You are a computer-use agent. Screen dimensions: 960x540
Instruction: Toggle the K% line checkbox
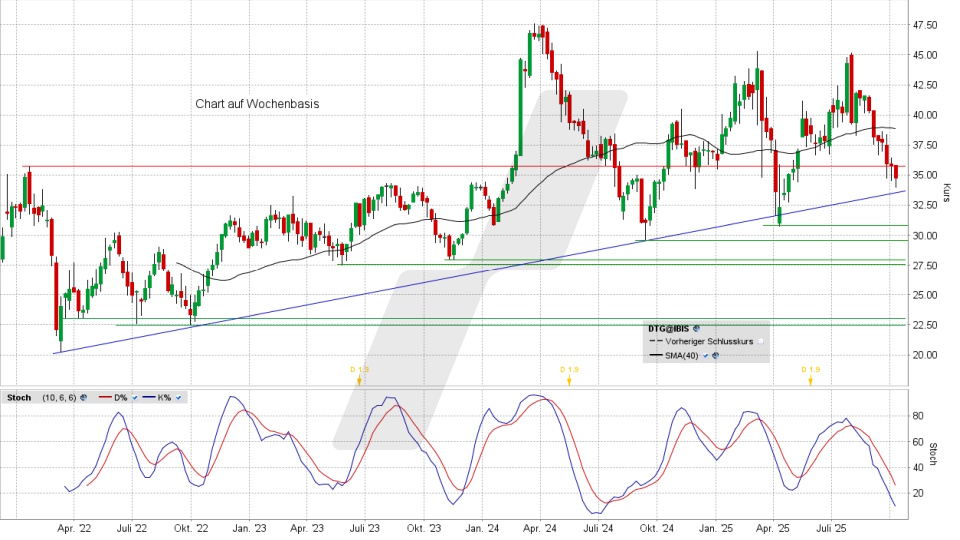pos(178,397)
